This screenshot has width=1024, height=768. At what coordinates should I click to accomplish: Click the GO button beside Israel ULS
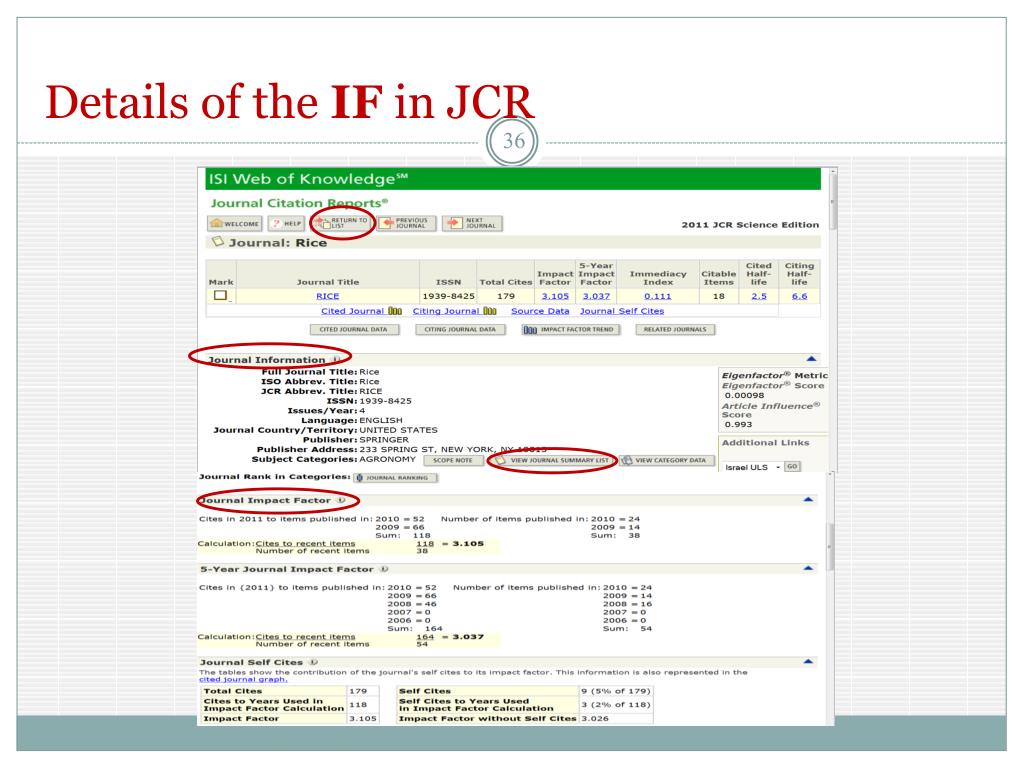792,467
